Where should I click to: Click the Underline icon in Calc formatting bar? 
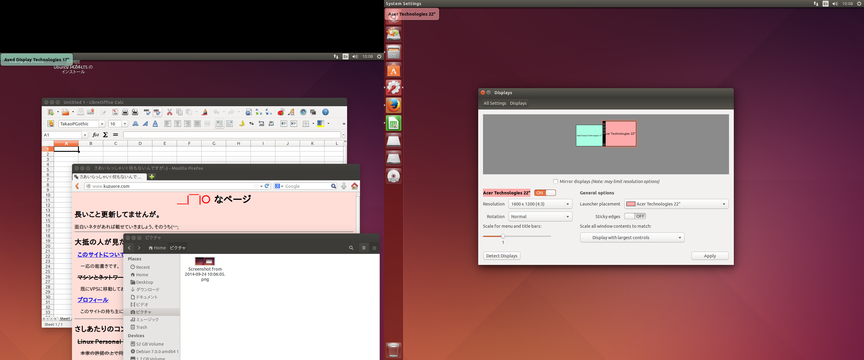(155, 123)
